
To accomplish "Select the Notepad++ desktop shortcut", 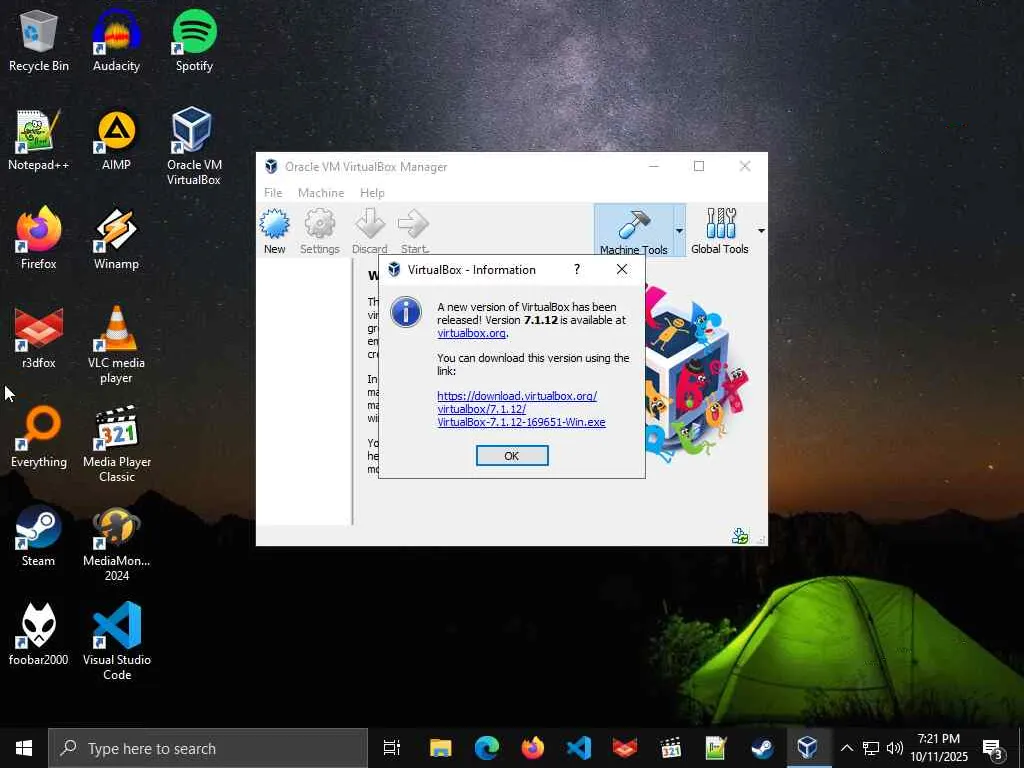I will point(39,140).
